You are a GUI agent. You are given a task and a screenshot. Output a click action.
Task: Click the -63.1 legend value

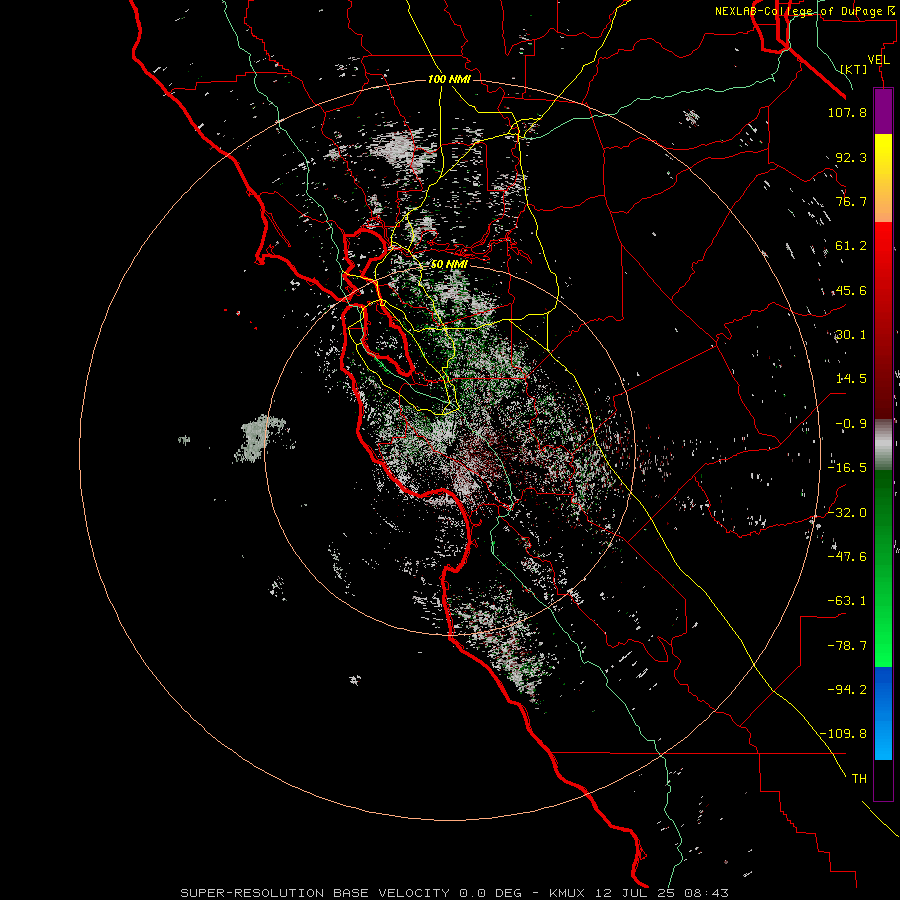[x=847, y=601]
